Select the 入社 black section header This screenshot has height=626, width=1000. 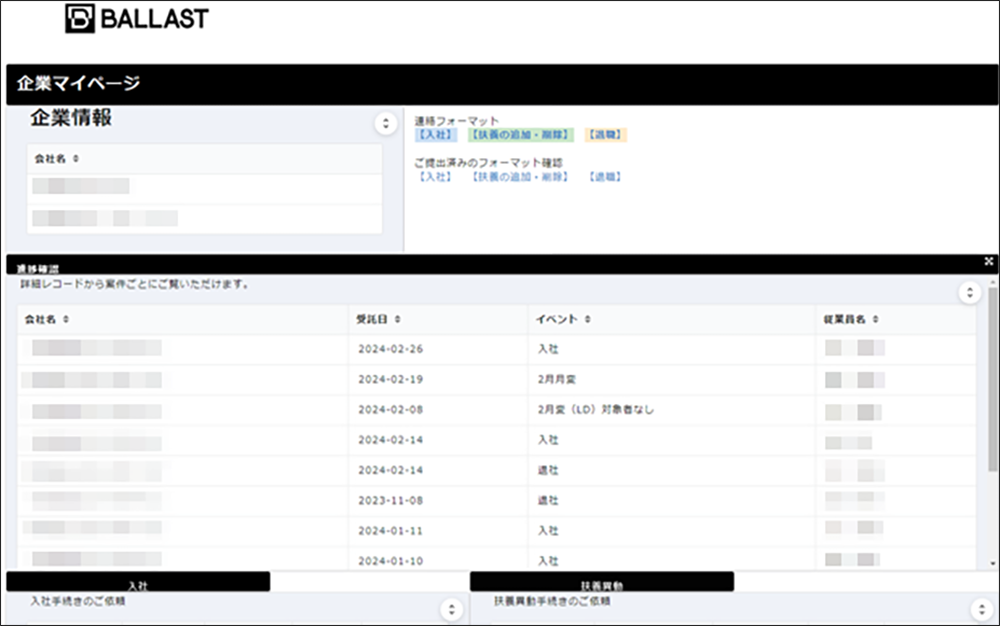click(x=138, y=582)
